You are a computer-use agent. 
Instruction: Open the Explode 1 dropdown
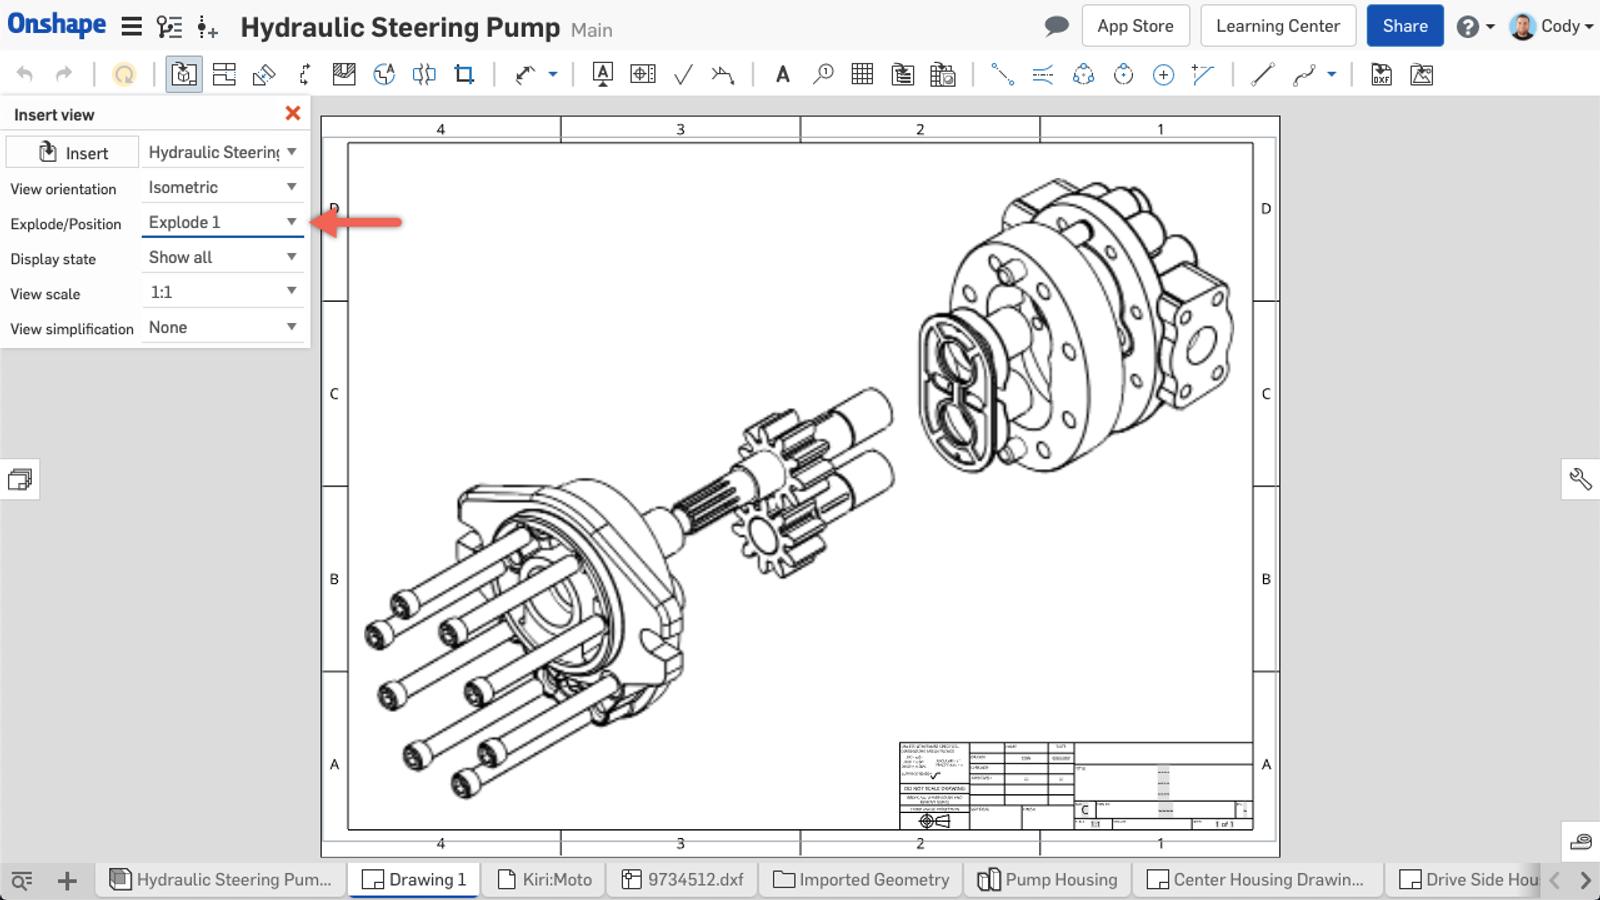(x=222, y=222)
